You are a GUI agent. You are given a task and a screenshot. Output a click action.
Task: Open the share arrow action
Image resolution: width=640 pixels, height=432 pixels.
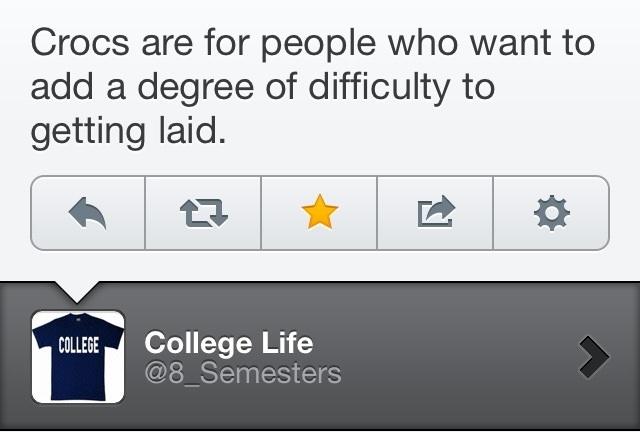pyautogui.click(x=435, y=212)
